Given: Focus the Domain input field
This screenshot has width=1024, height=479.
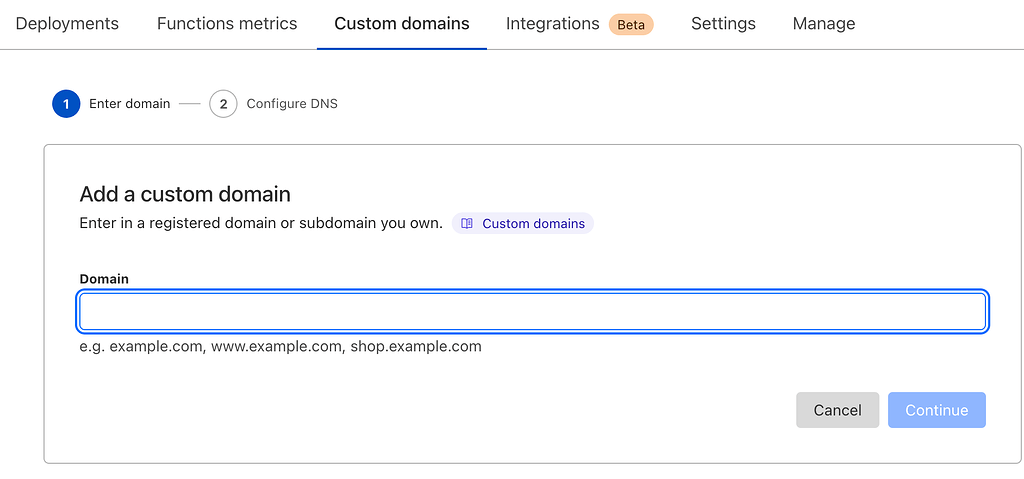Looking at the screenshot, I should tap(532, 312).
